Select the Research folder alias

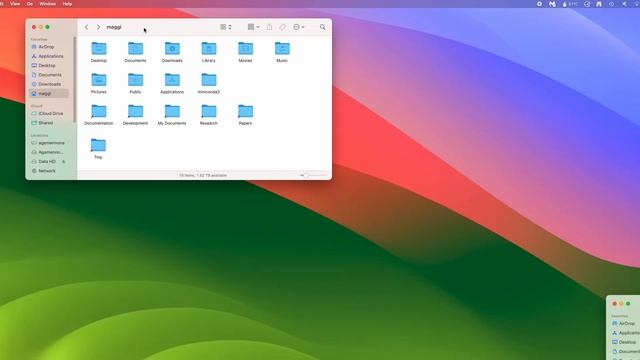coord(209,115)
